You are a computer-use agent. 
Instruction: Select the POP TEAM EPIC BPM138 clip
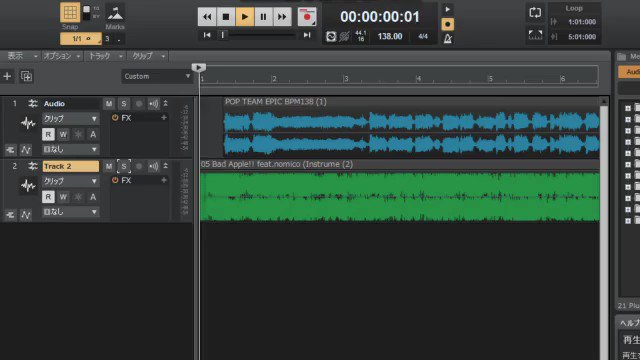pyautogui.click(x=411, y=127)
